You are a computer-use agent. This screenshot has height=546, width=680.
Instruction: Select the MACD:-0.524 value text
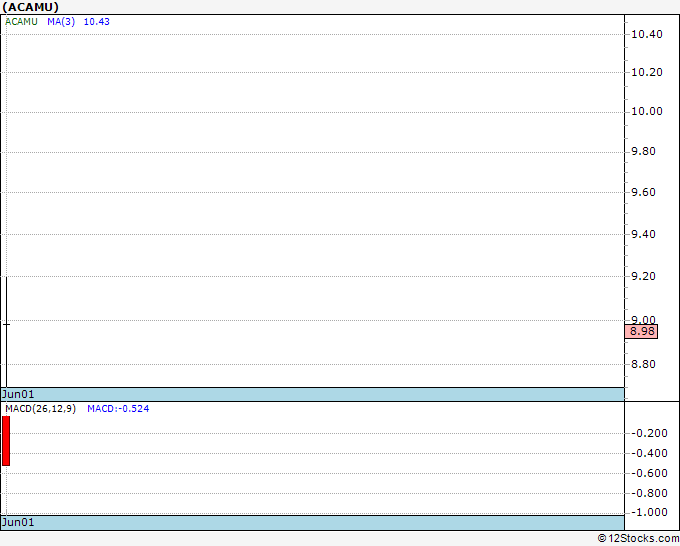click(x=118, y=409)
